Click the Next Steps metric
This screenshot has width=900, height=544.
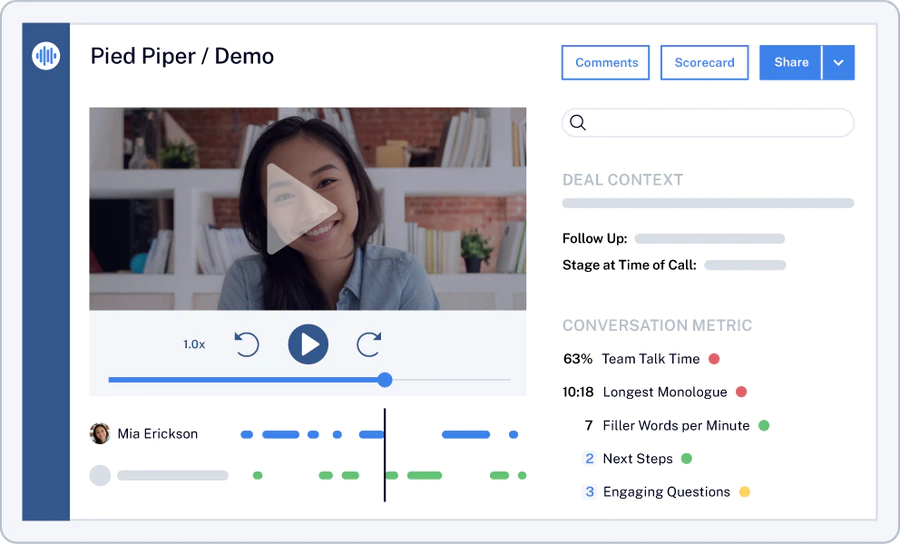point(637,458)
